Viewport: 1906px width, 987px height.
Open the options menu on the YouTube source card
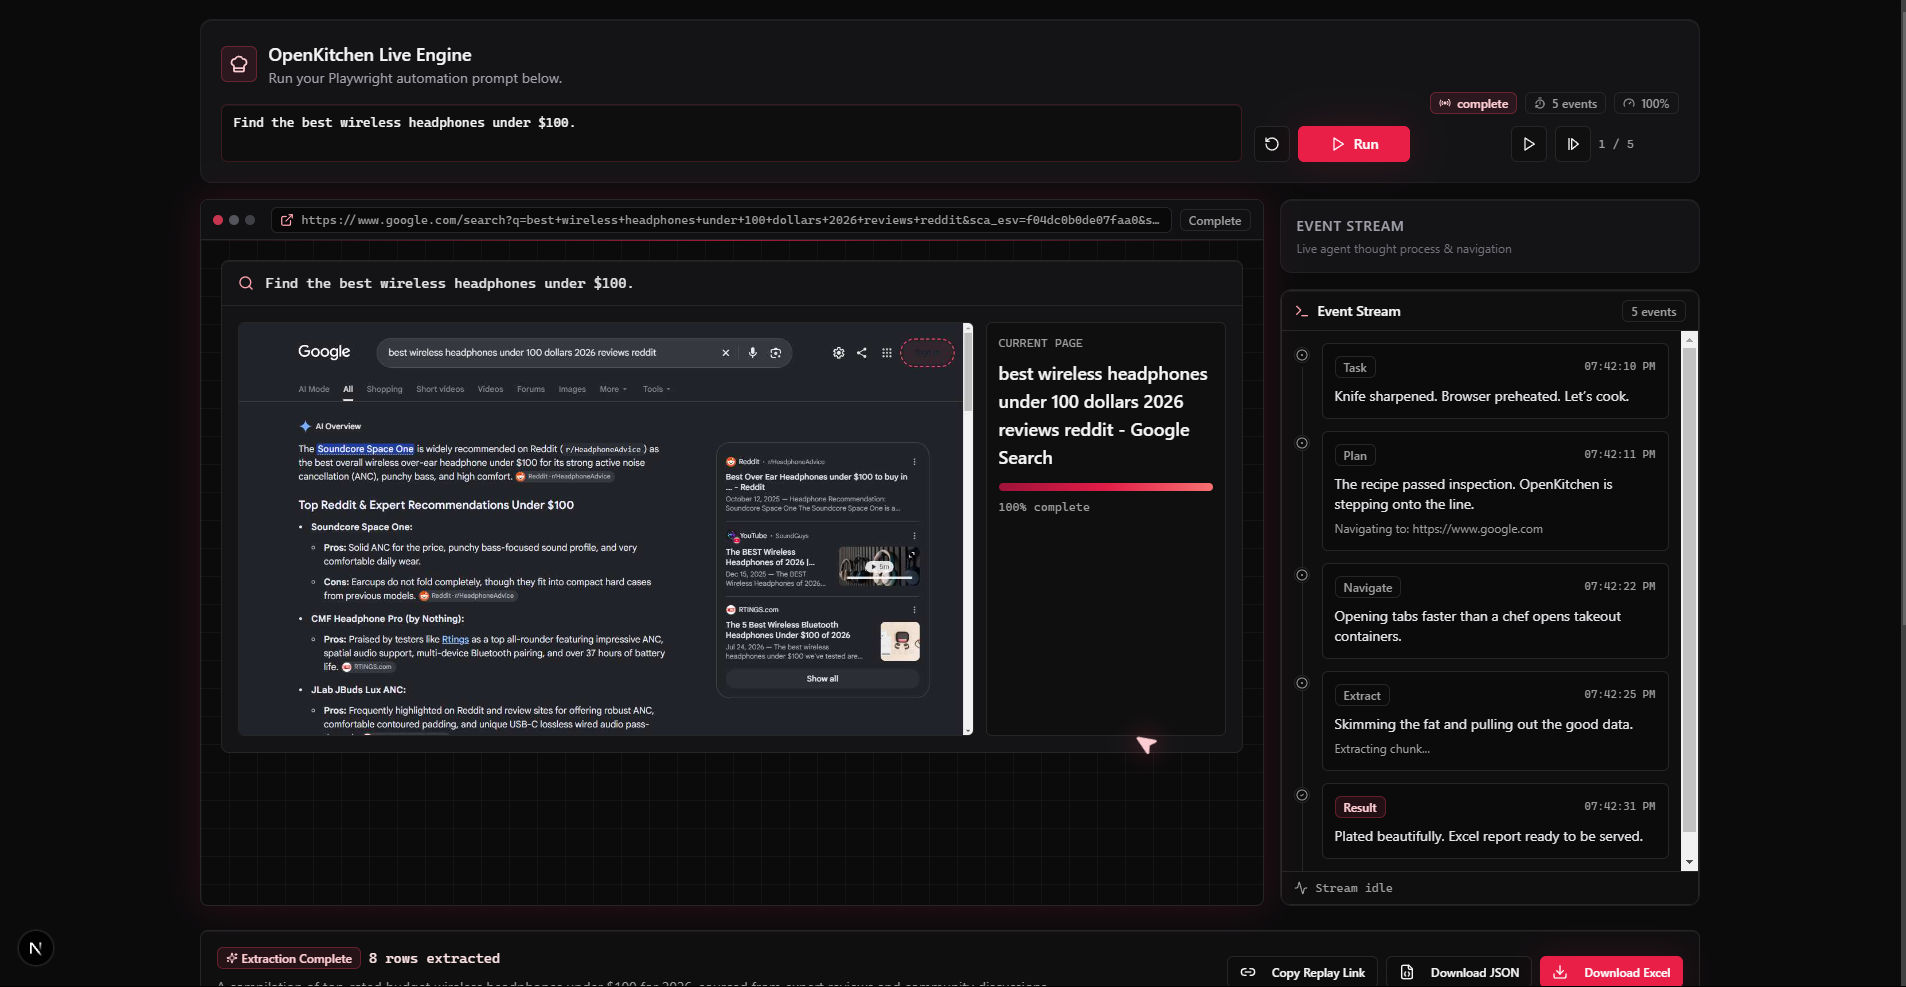click(914, 536)
